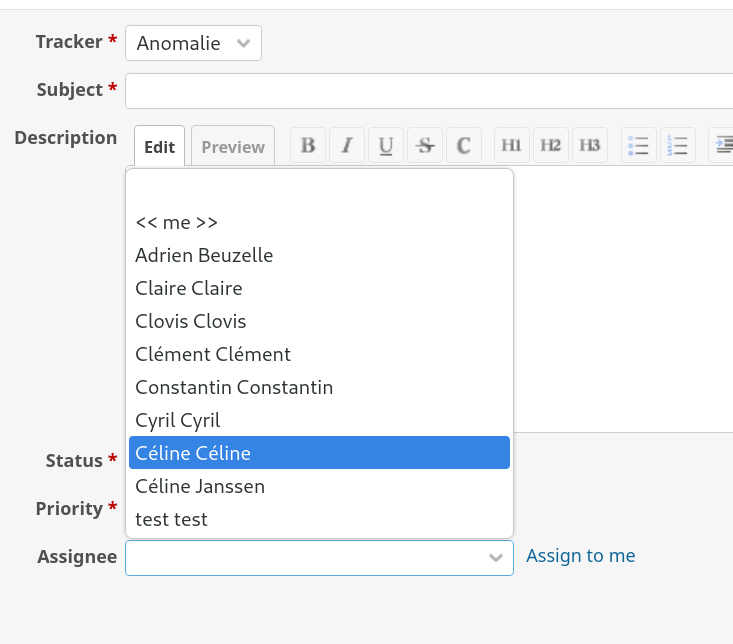Focus the Subject text field

(x=428, y=91)
